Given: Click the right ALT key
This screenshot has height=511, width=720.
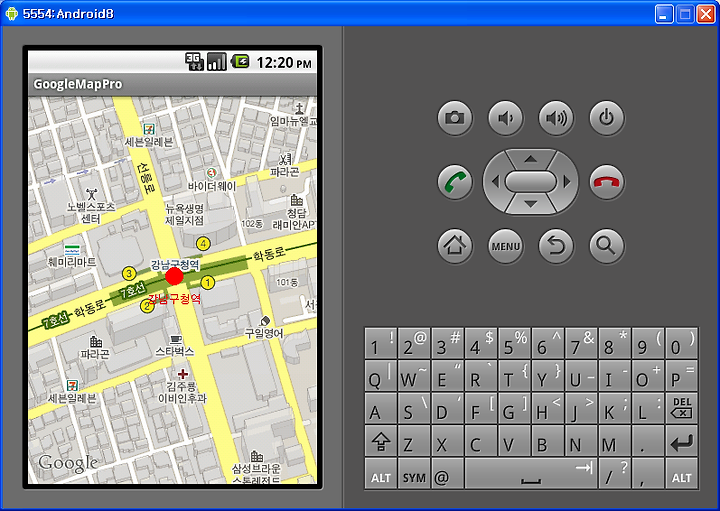Looking at the screenshot, I should pyautogui.click(x=682, y=473).
